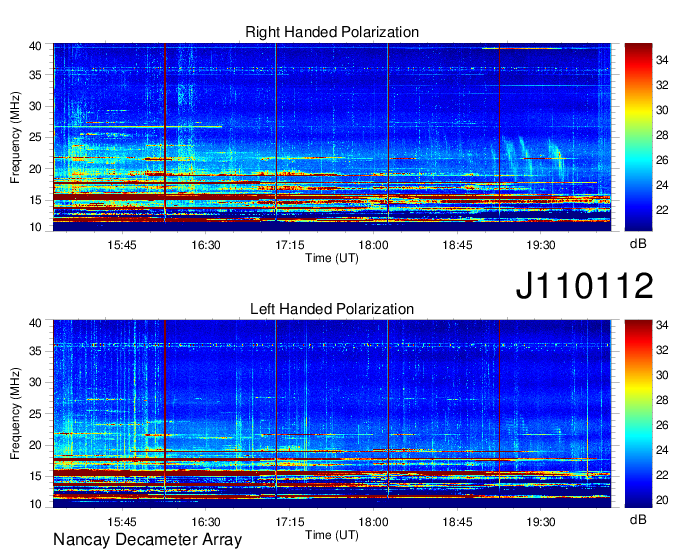Viewport: 680px width, 552px height.
Task: Click the 15 MHz tick on right-handed plot
Action: tap(35, 200)
